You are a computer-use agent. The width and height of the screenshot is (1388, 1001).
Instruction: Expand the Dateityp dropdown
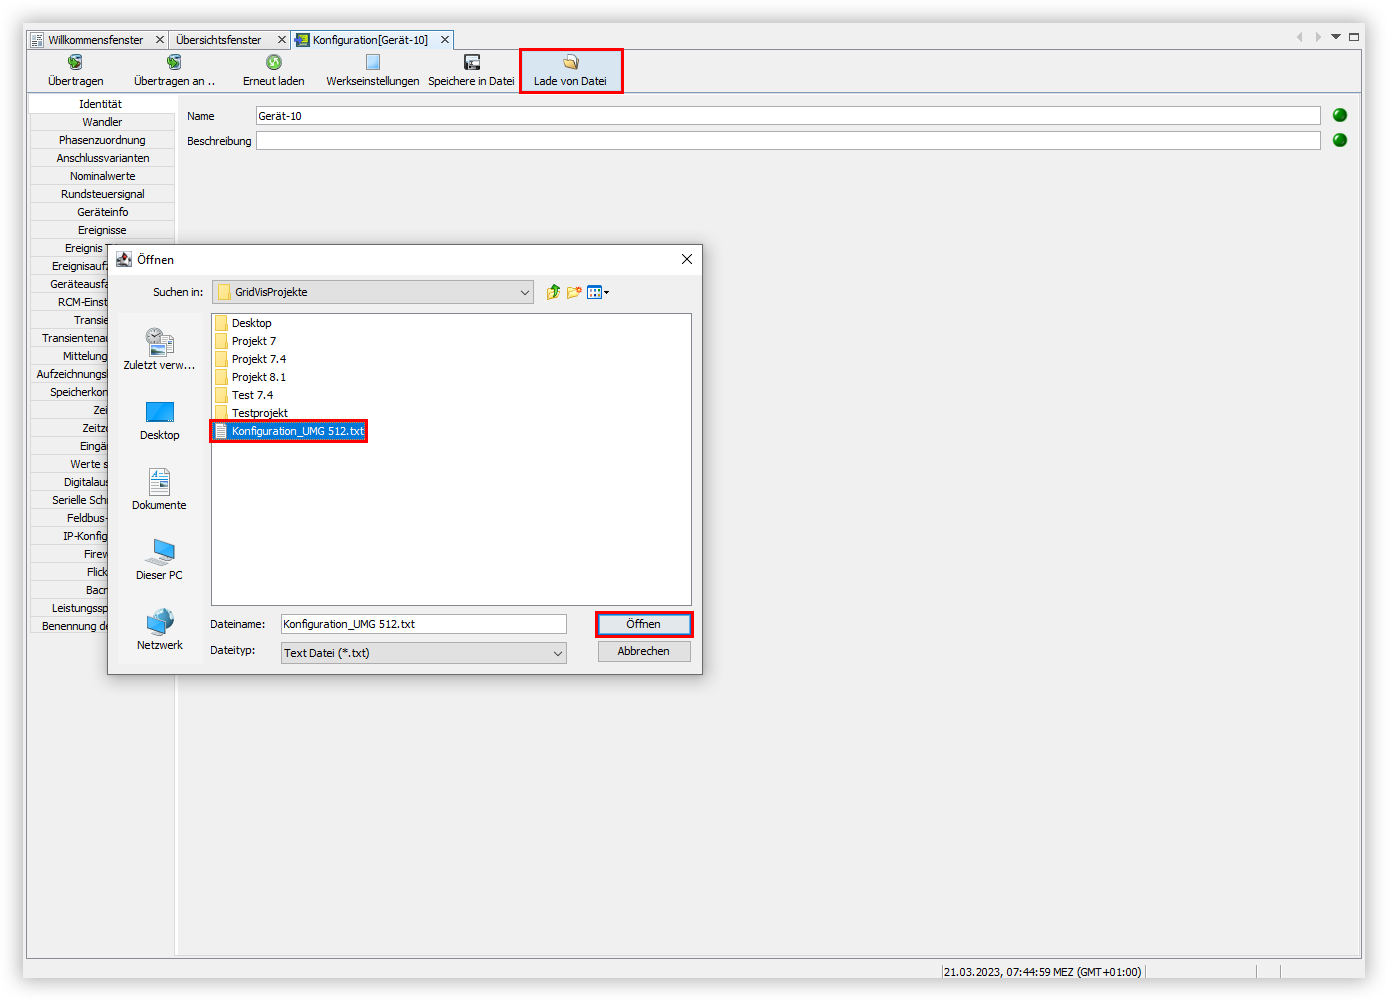[557, 653]
